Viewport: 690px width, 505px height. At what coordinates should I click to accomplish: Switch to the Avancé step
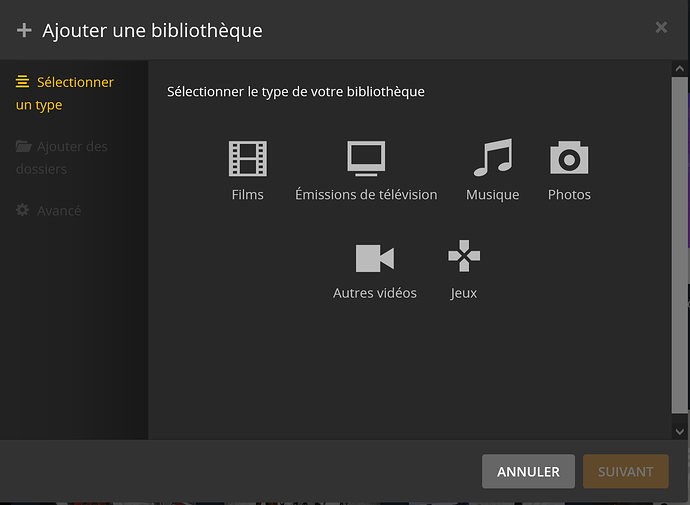click(48, 210)
